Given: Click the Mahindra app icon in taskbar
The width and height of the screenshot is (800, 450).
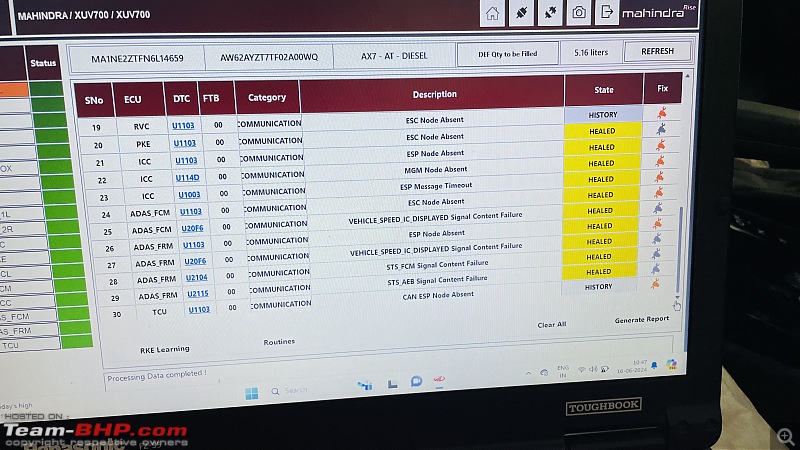Looking at the screenshot, I should [439, 380].
